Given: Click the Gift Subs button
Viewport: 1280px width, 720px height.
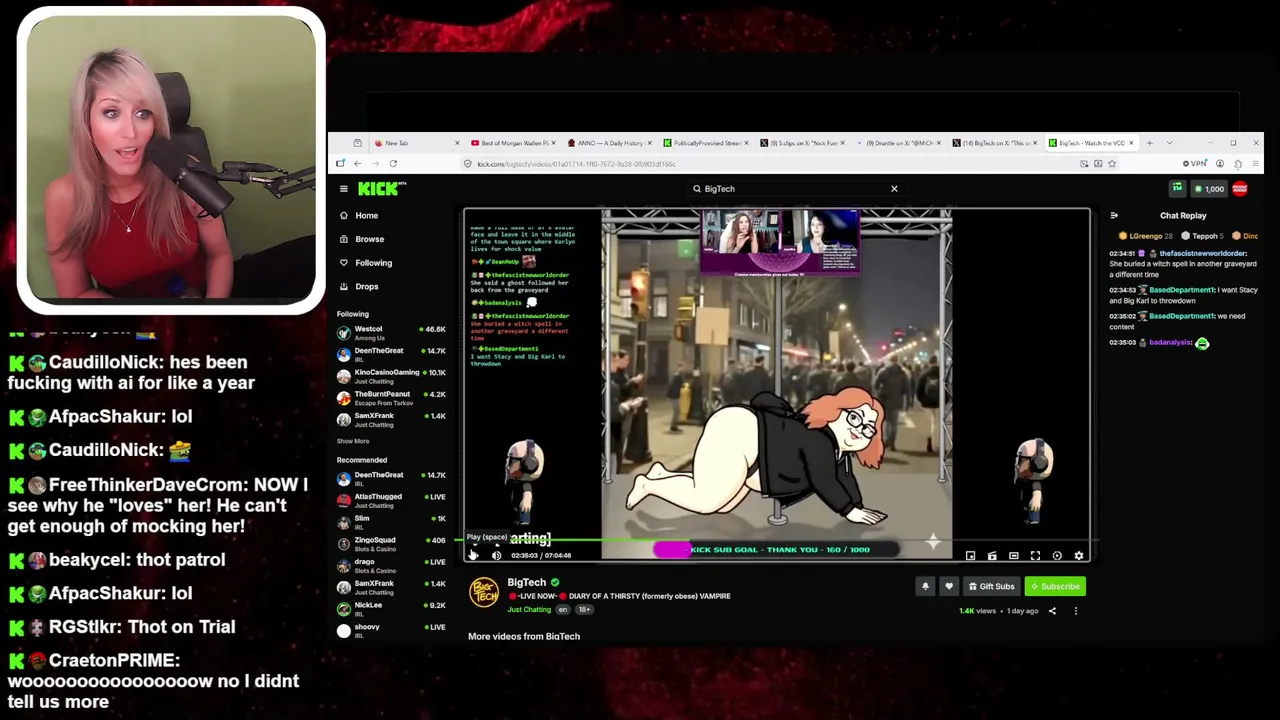Looking at the screenshot, I should coord(991,586).
